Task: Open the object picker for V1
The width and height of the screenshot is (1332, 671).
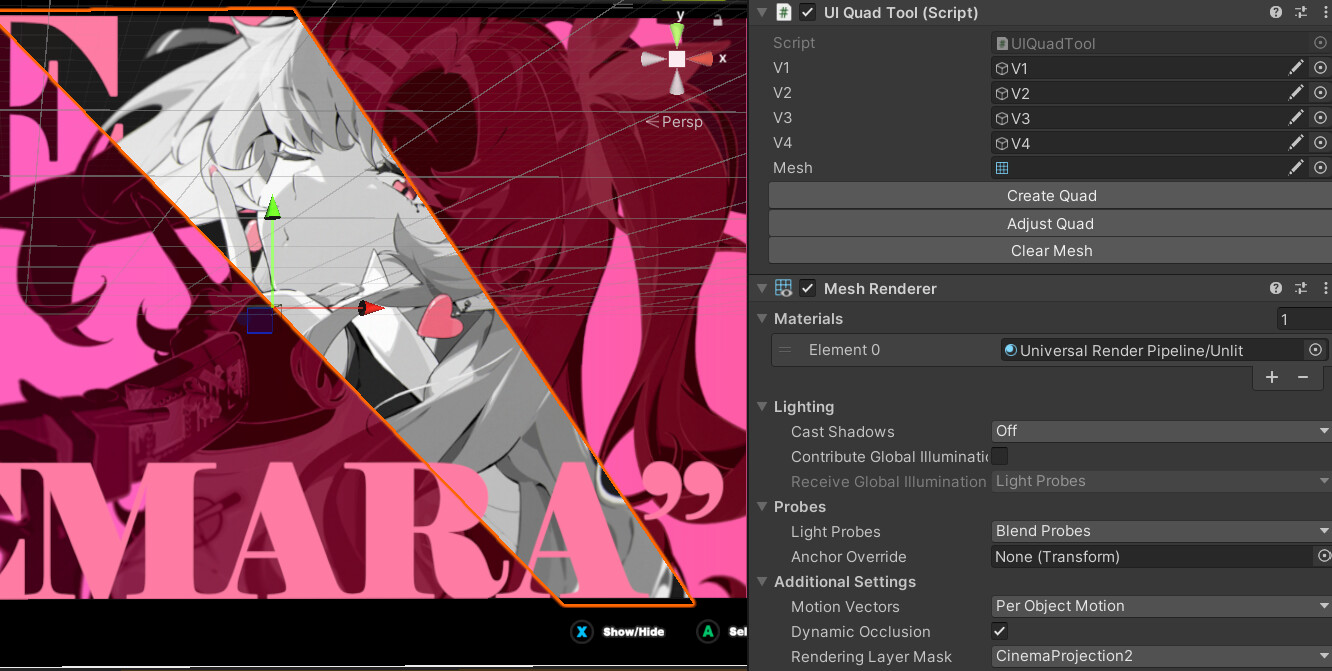Action: click(1320, 68)
